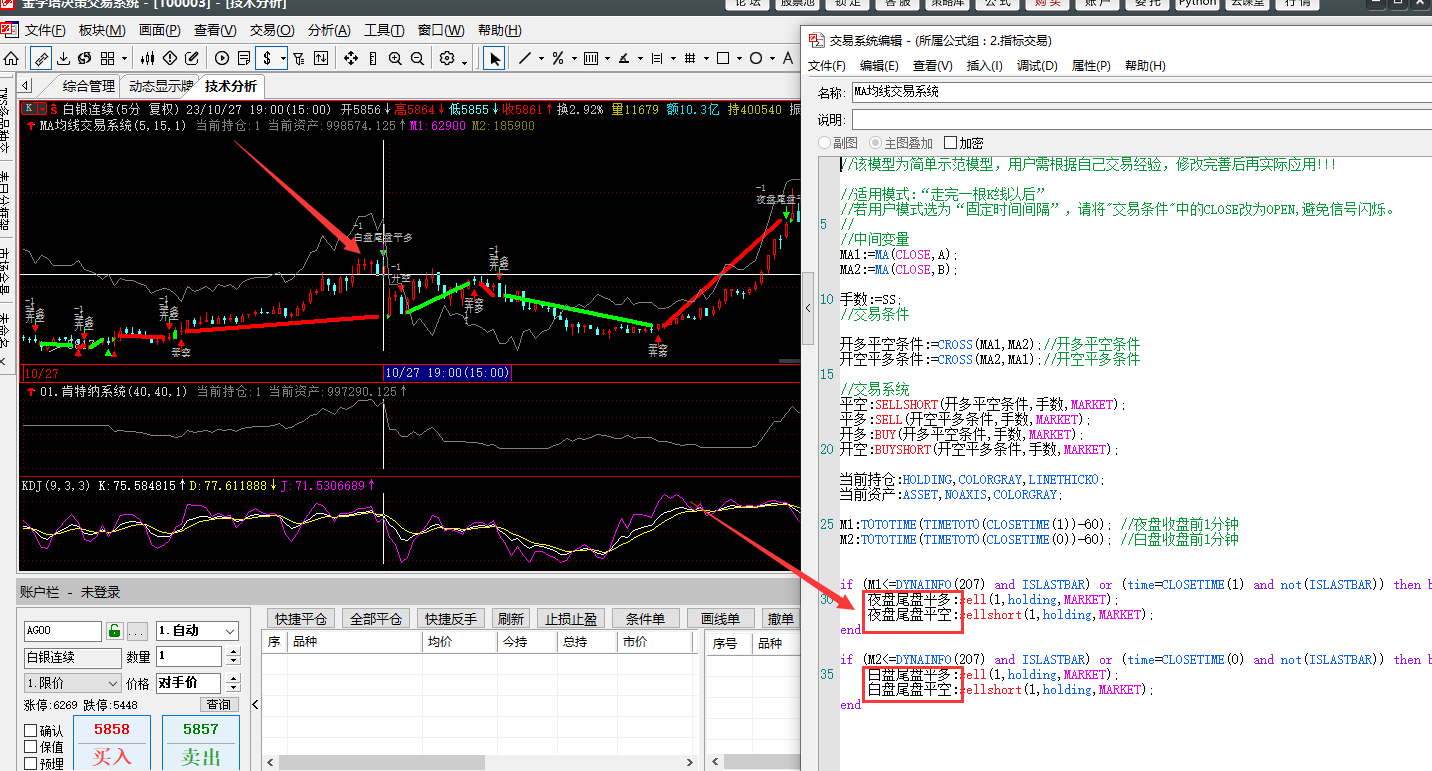Expand the grid layout dropdown arrow
Screen dimensions: 1432x771
124,59
